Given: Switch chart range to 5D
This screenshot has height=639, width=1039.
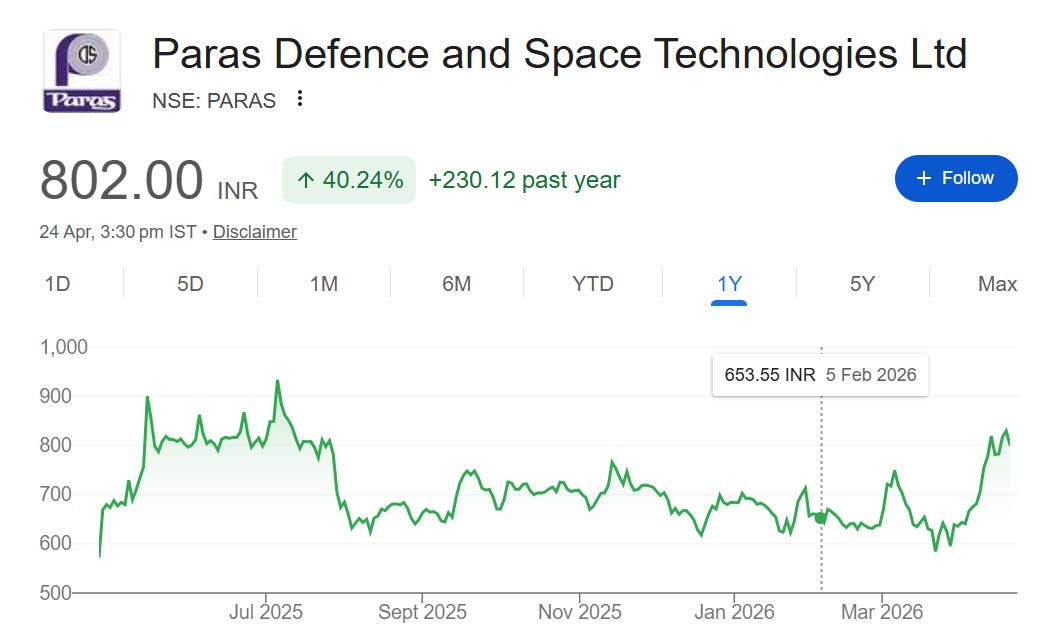Looking at the screenshot, I should click(190, 284).
